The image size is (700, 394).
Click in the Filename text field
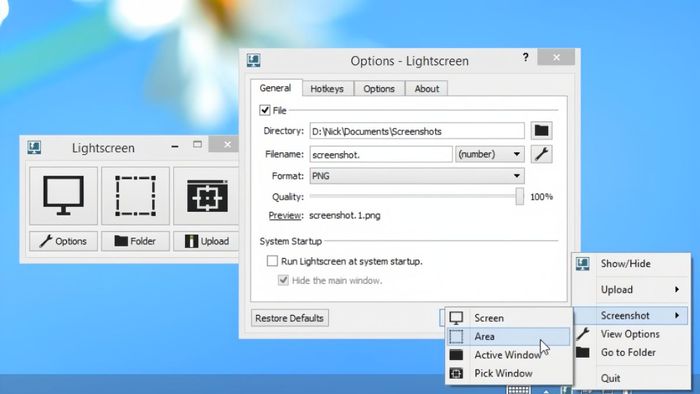coord(381,154)
